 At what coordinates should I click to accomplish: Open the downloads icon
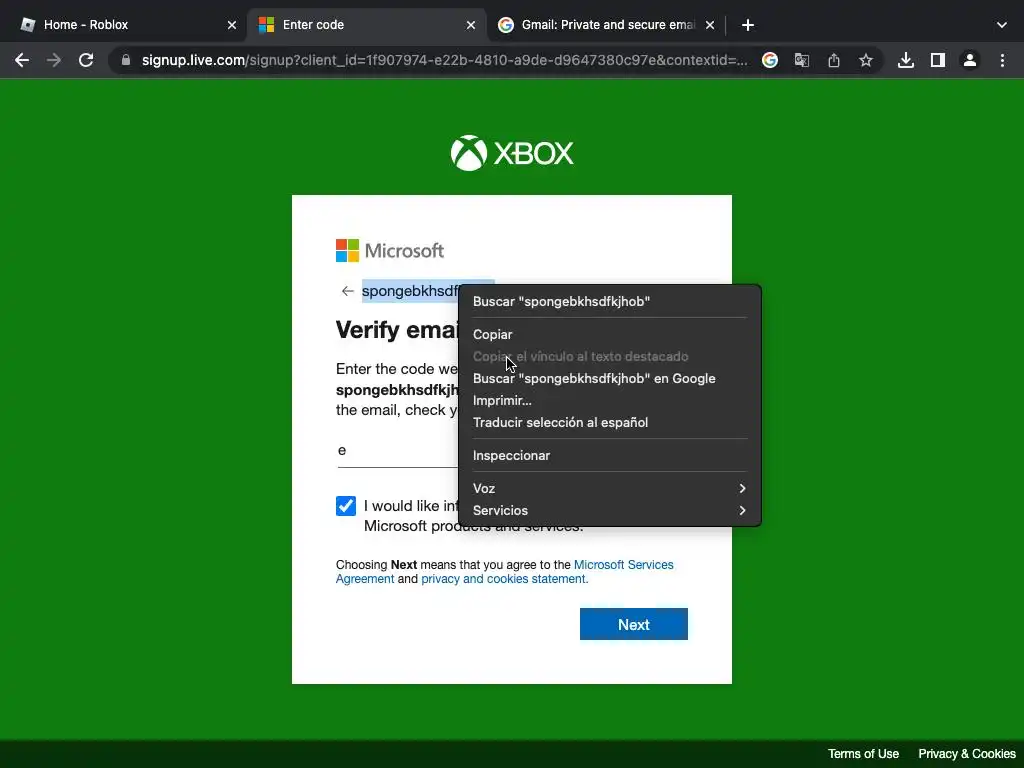point(906,61)
